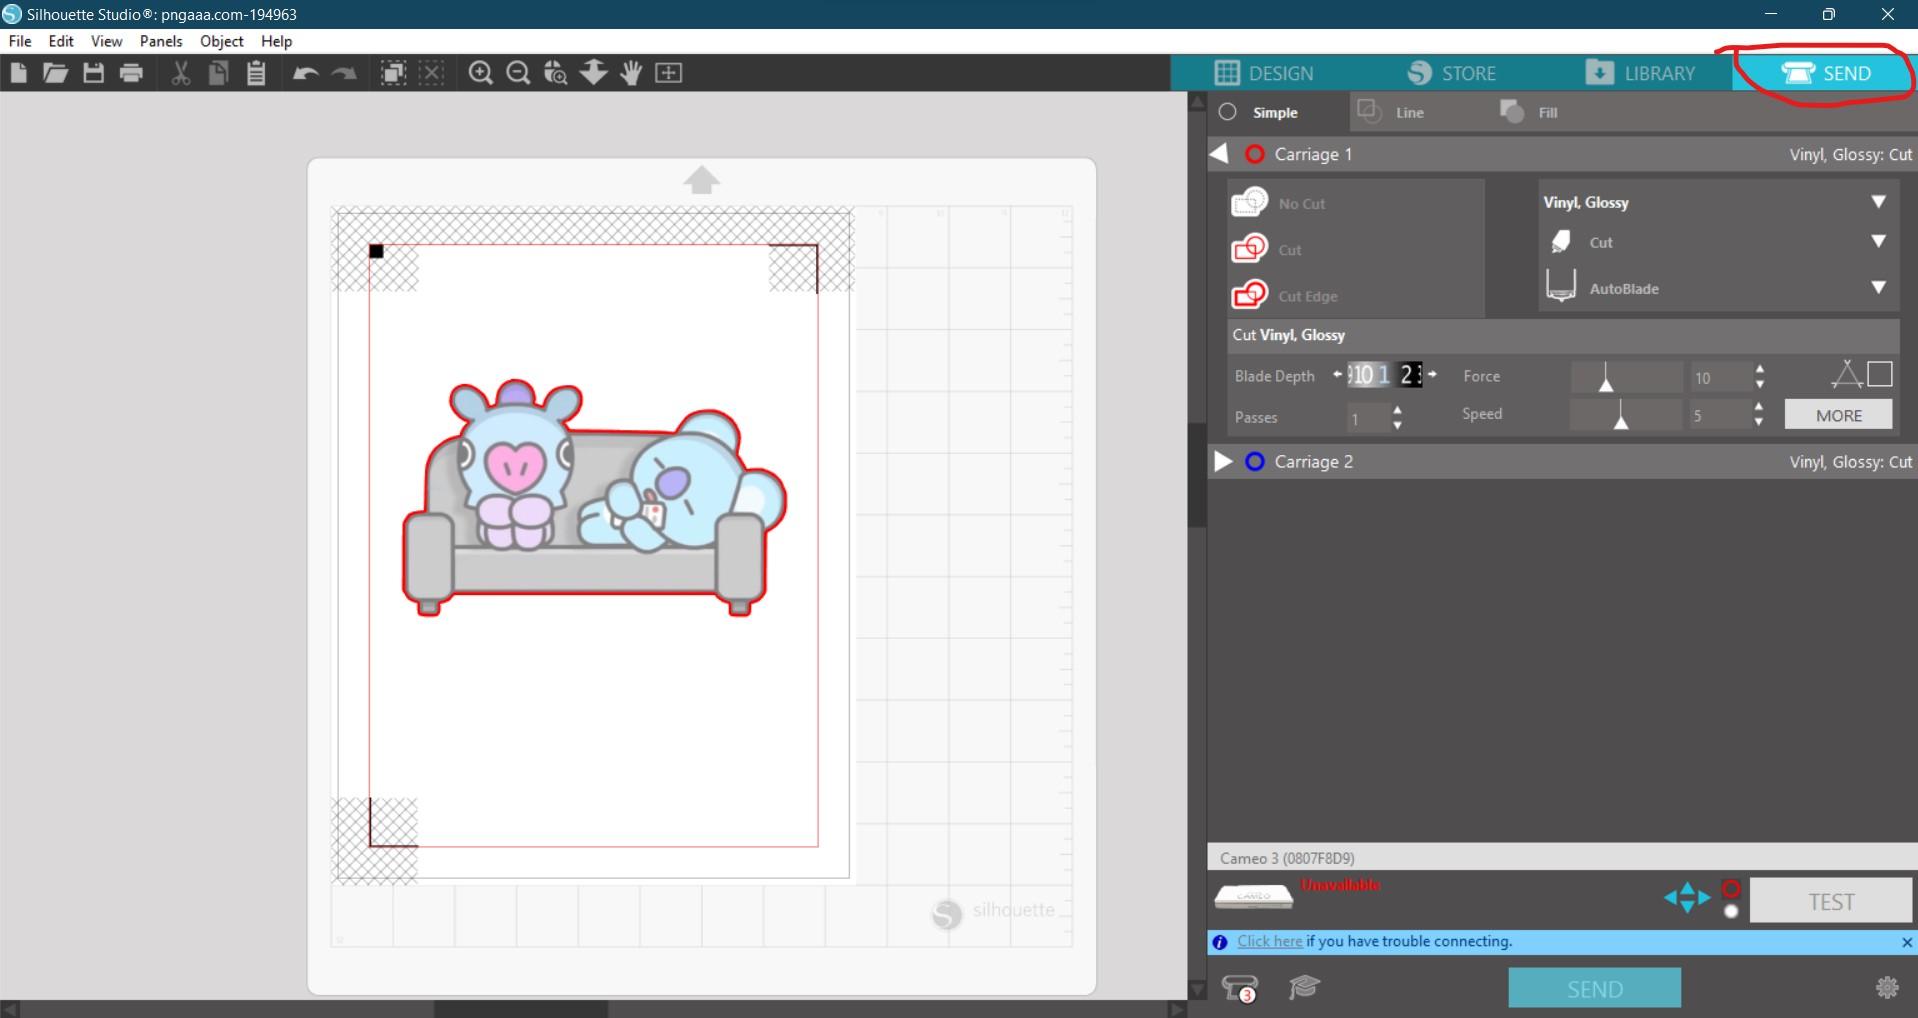Viewport: 1918px width, 1018px height.
Task: Toggle the square checkbox beside overcut icon
Action: (x=1880, y=374)
